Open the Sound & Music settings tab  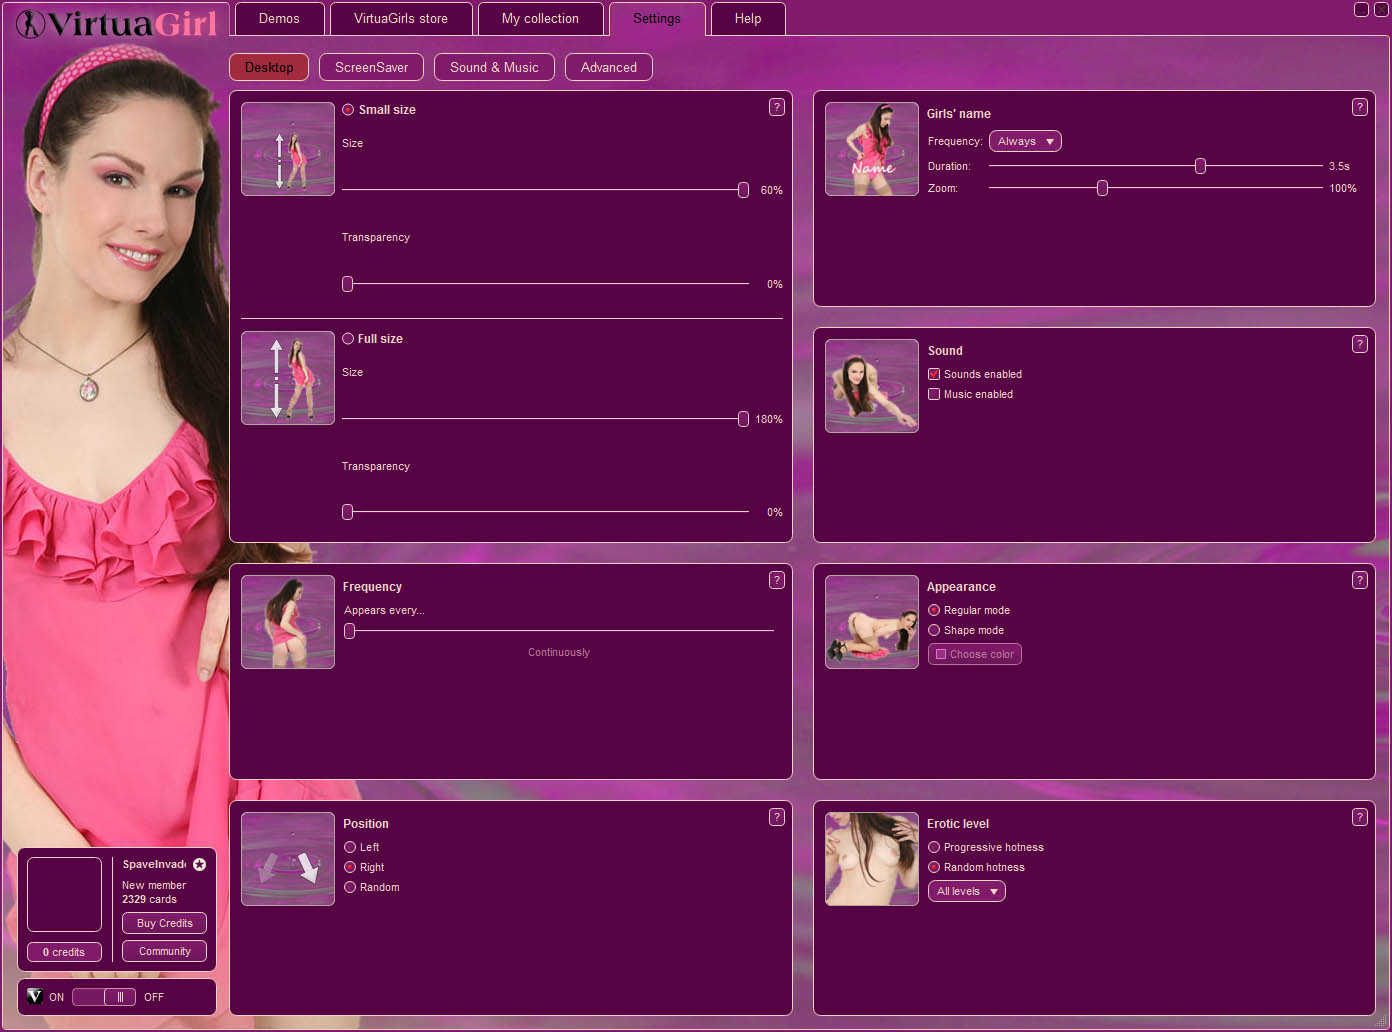pos(494,67)
